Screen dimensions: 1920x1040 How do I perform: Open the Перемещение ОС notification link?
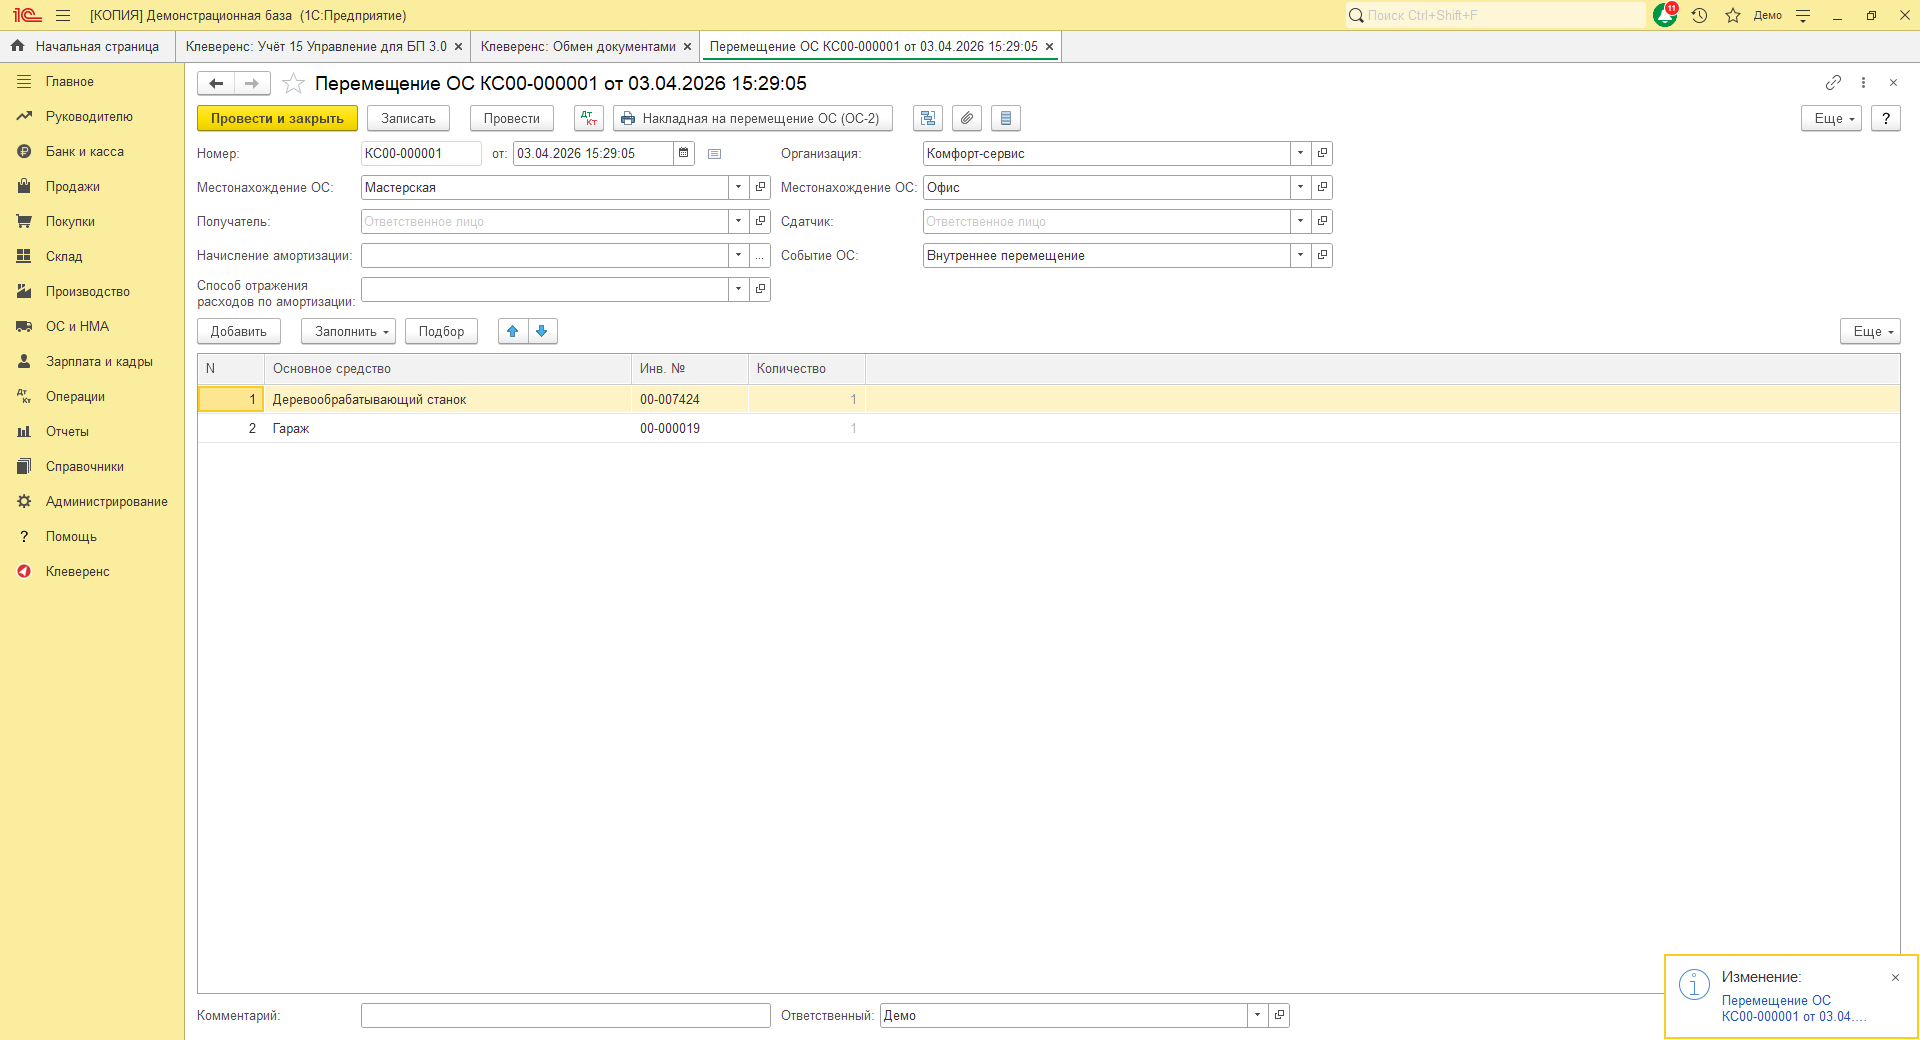[x=1793, y=1008]
